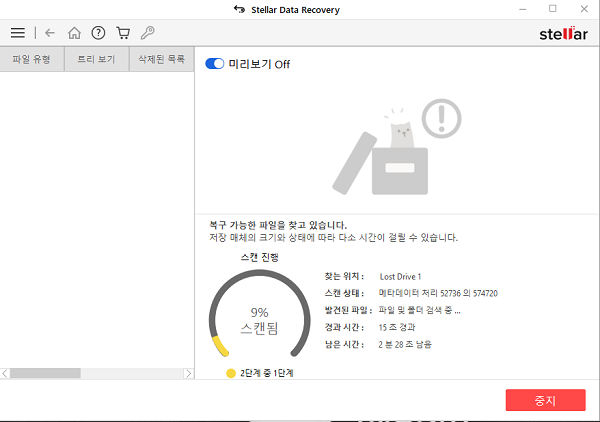This screenshot has width=600, height=422.
Task: Switch to the 파일 유형 tab
Action: (x=31, y=59)
